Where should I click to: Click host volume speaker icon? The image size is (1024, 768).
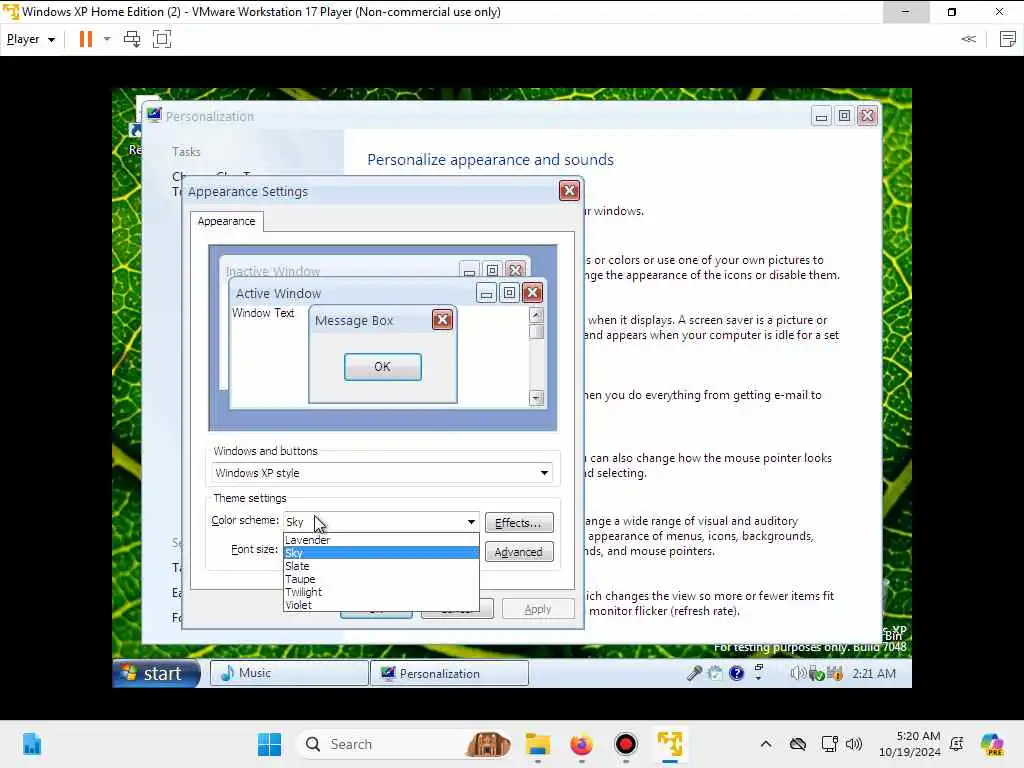tap(854, 744)
